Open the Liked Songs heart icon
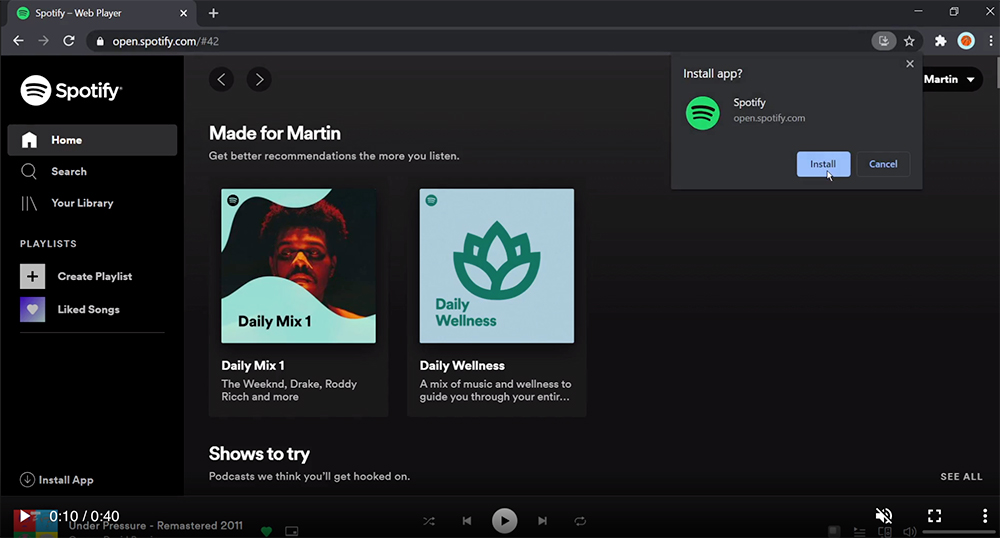1000x538 pixels. click(x=33, y=310)
